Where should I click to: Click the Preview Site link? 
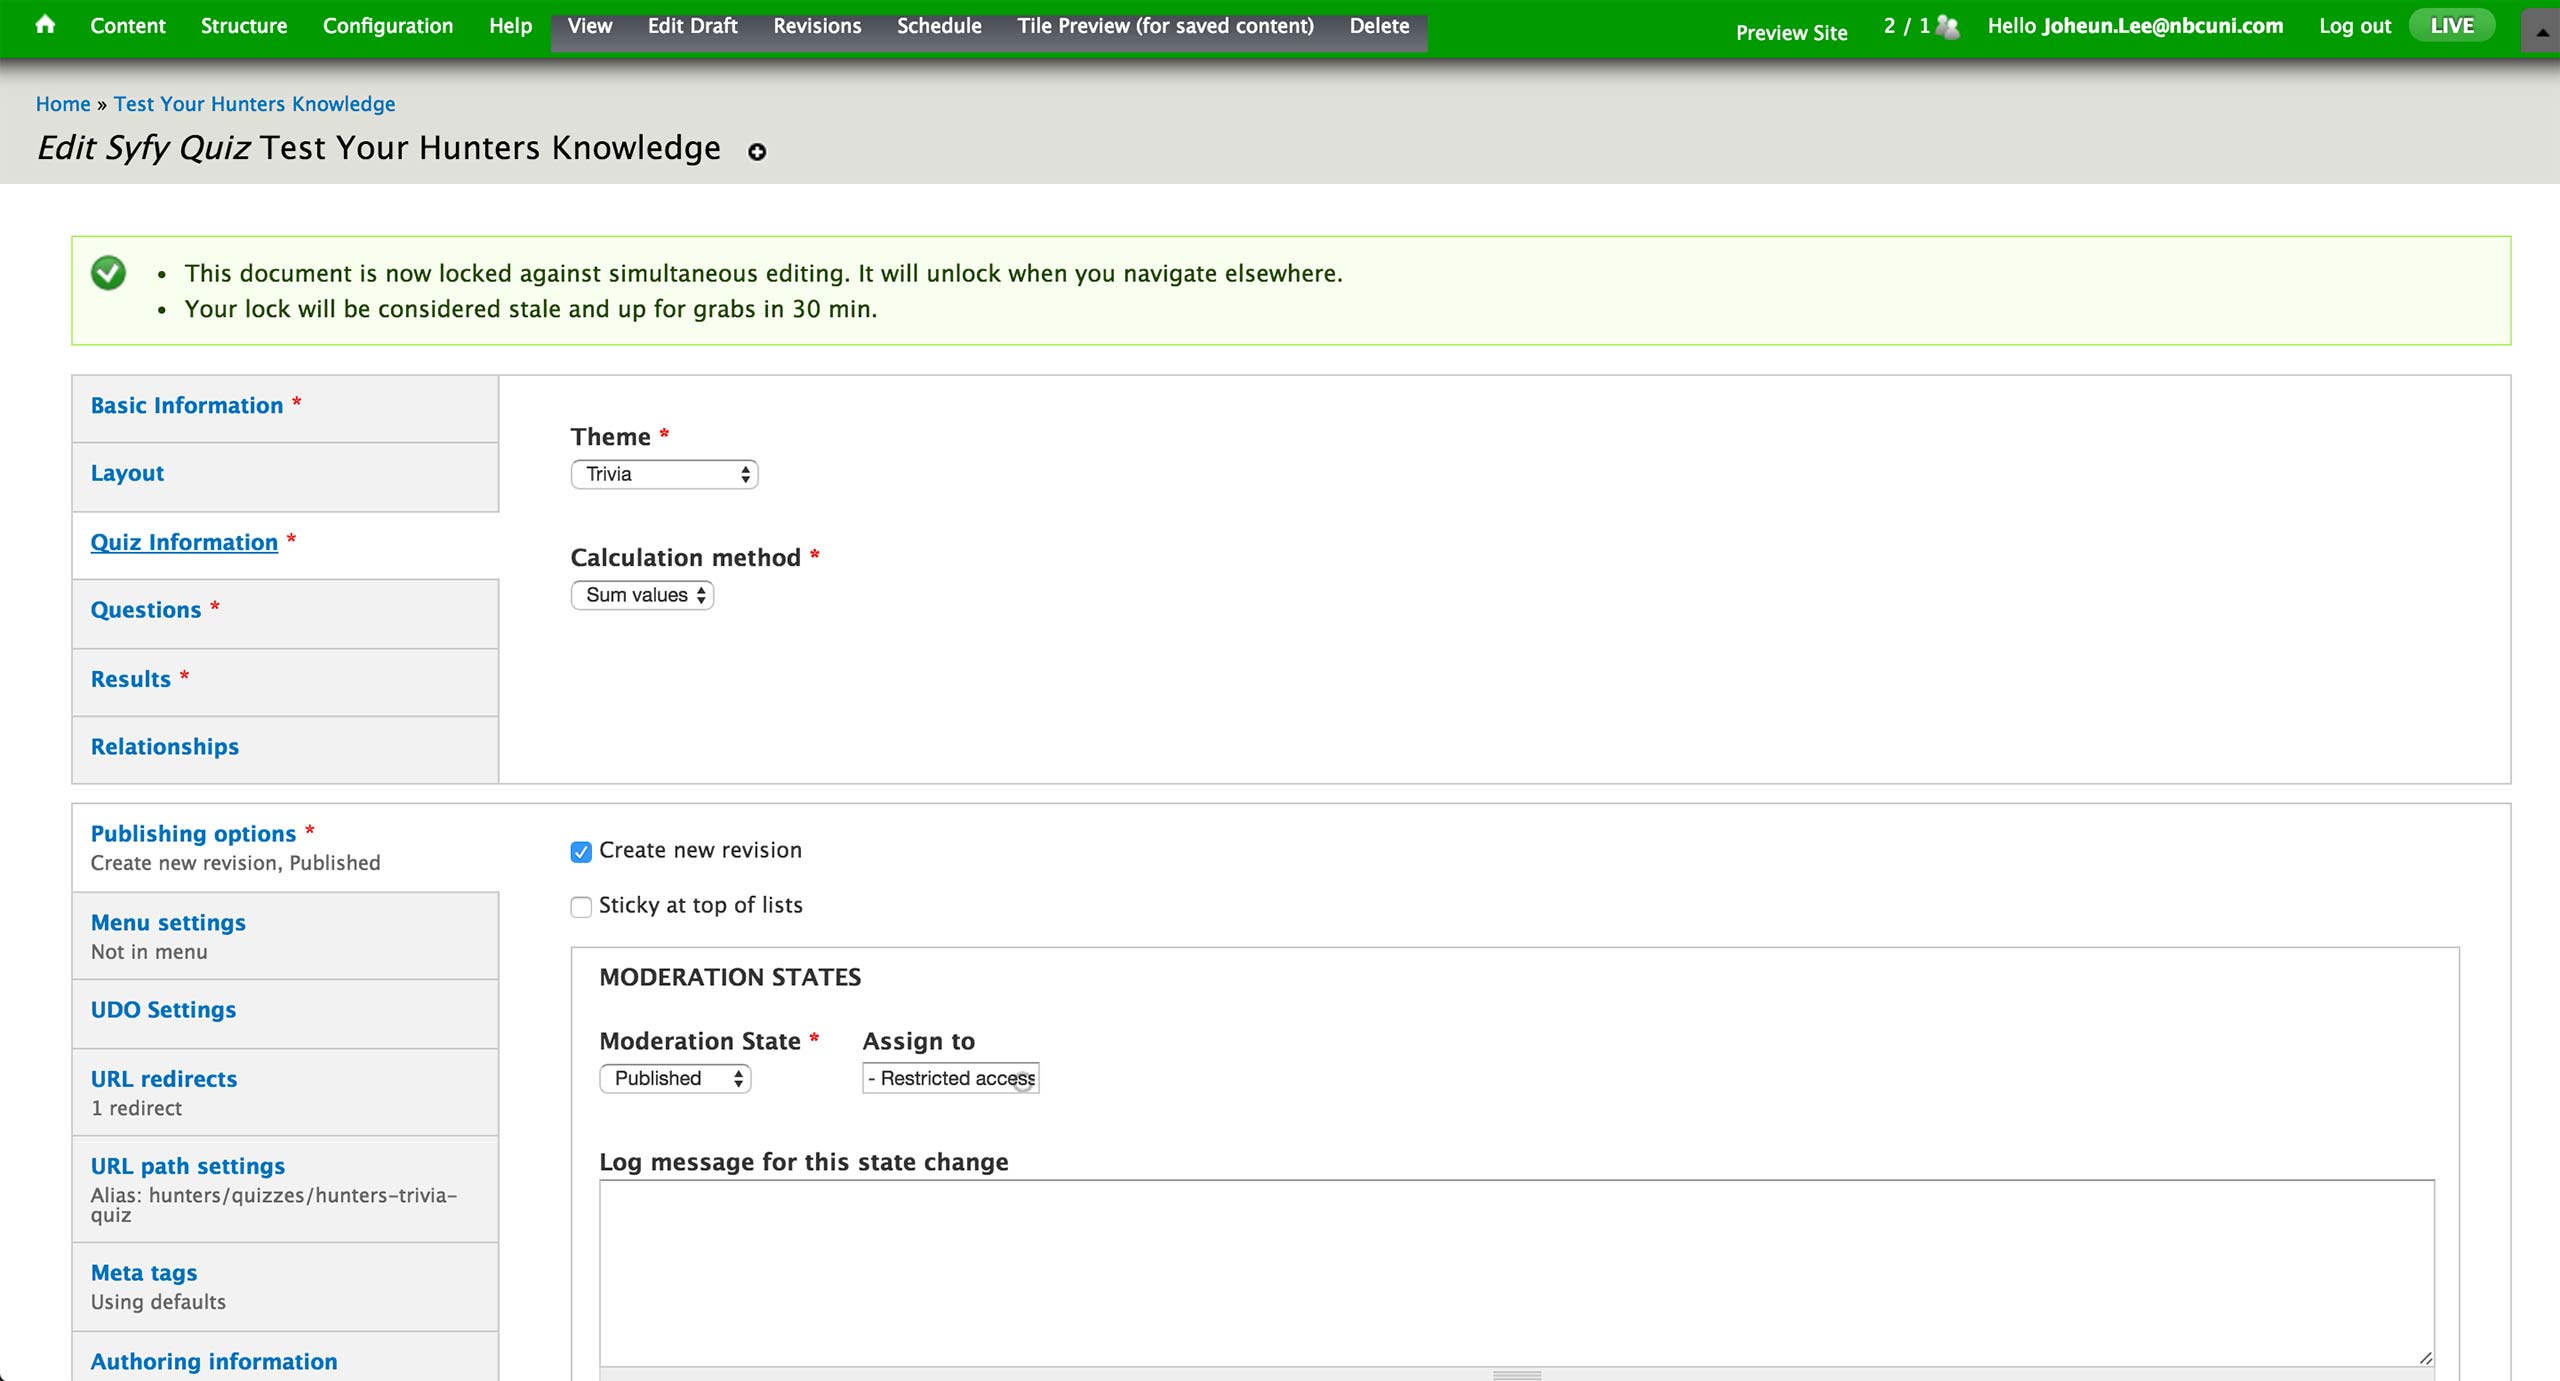(1791, 33)
